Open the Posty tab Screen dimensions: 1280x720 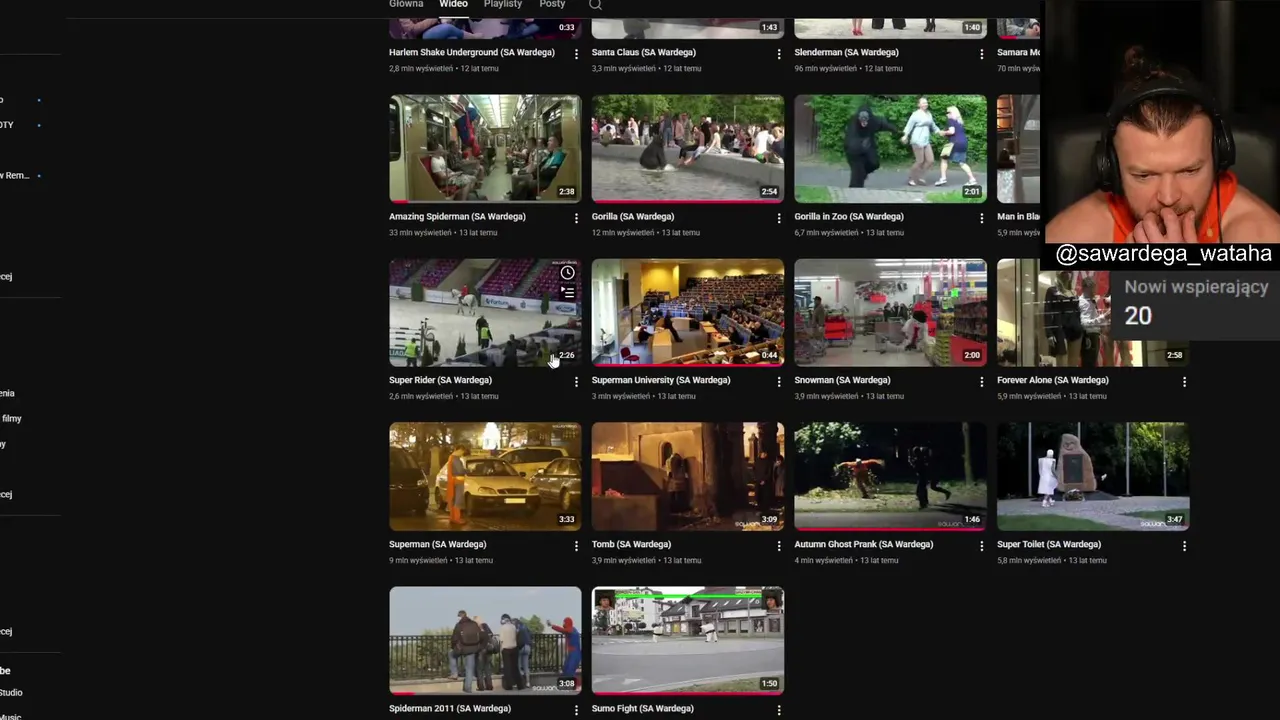coord(552,4)
